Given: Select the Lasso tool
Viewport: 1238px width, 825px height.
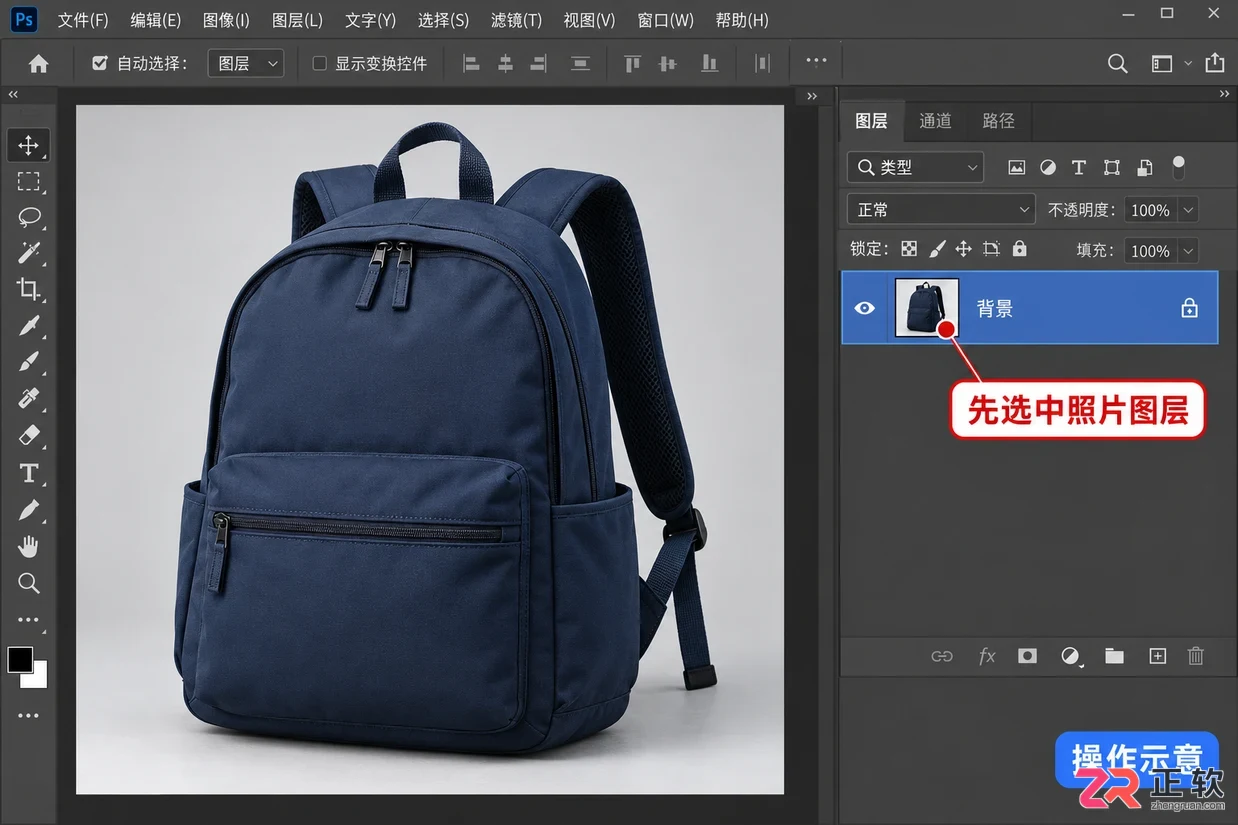Looking at the screenshot, I should tap(28, 217).
